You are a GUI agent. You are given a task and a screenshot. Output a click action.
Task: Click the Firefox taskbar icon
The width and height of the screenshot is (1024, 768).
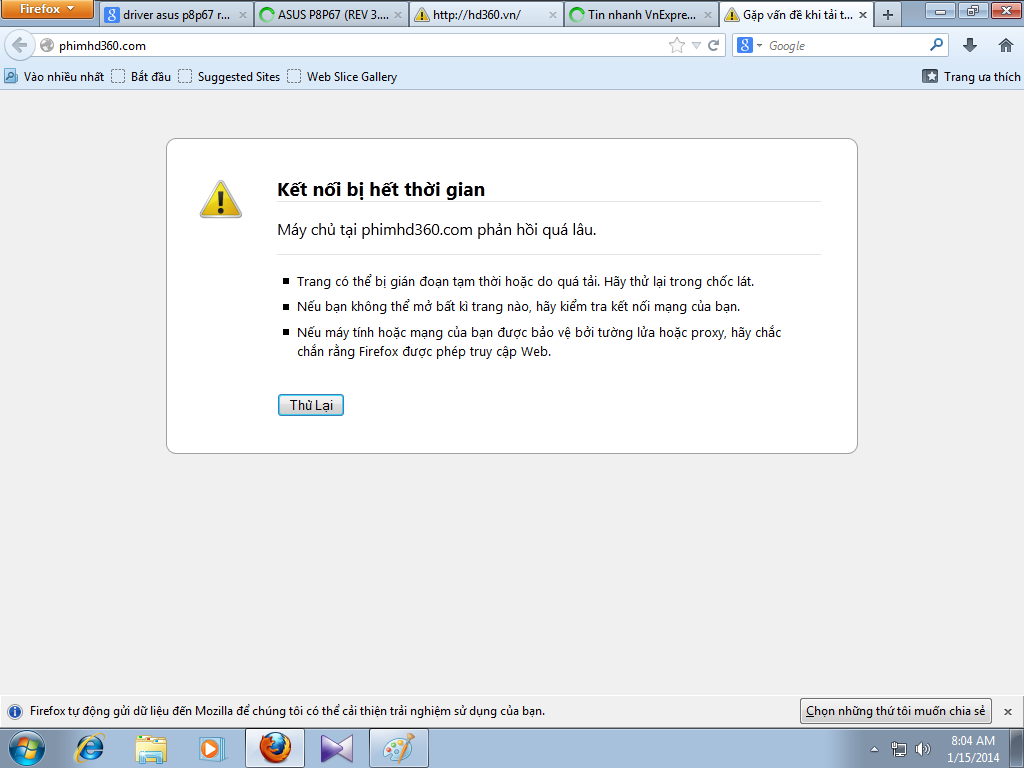275,748
